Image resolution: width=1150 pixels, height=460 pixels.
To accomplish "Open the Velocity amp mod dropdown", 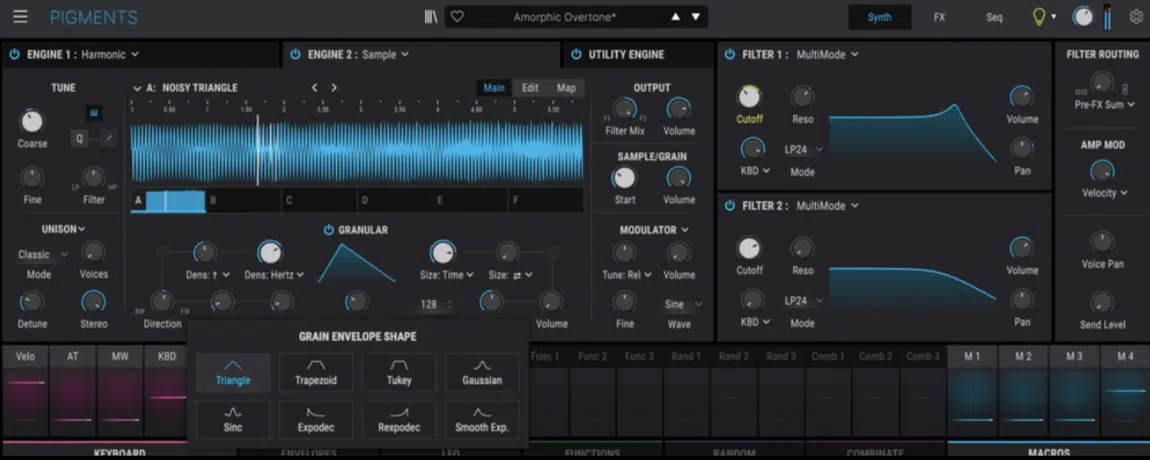I will click(x=1105, y=193).
